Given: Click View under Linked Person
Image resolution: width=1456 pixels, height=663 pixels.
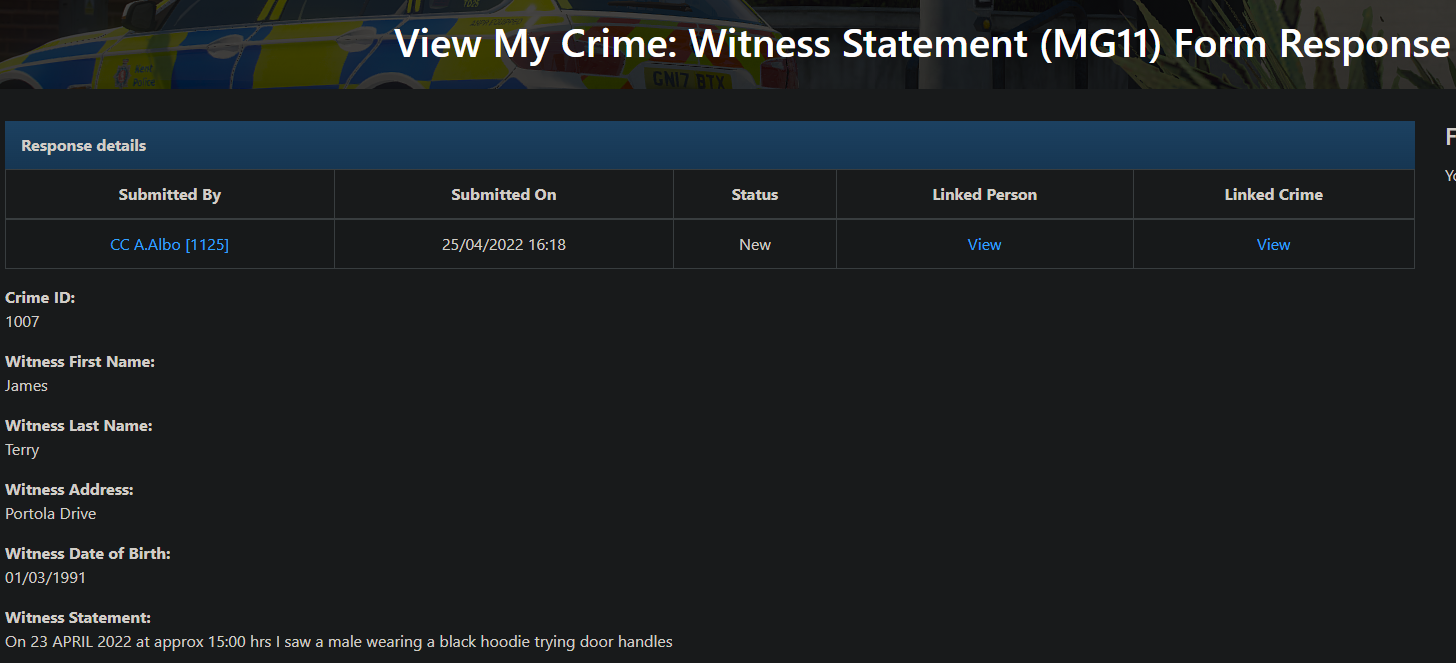Looking at the screenshot, I should tap(984, 244).
